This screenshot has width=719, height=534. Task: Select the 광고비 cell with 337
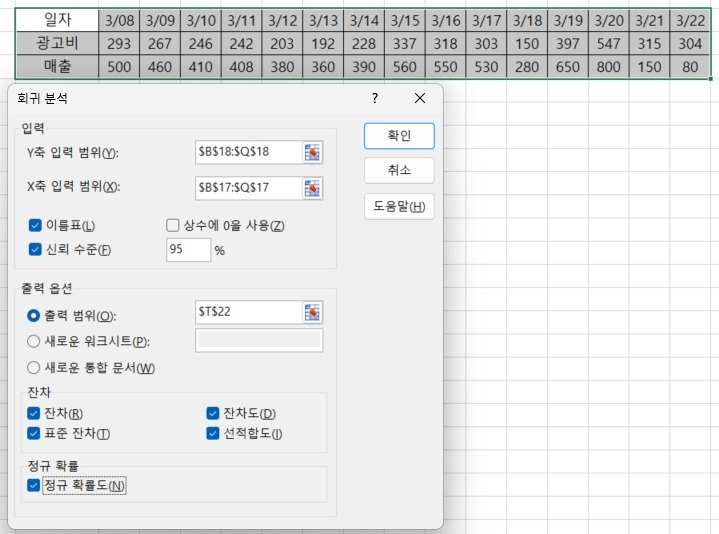[x=405, y=44]
